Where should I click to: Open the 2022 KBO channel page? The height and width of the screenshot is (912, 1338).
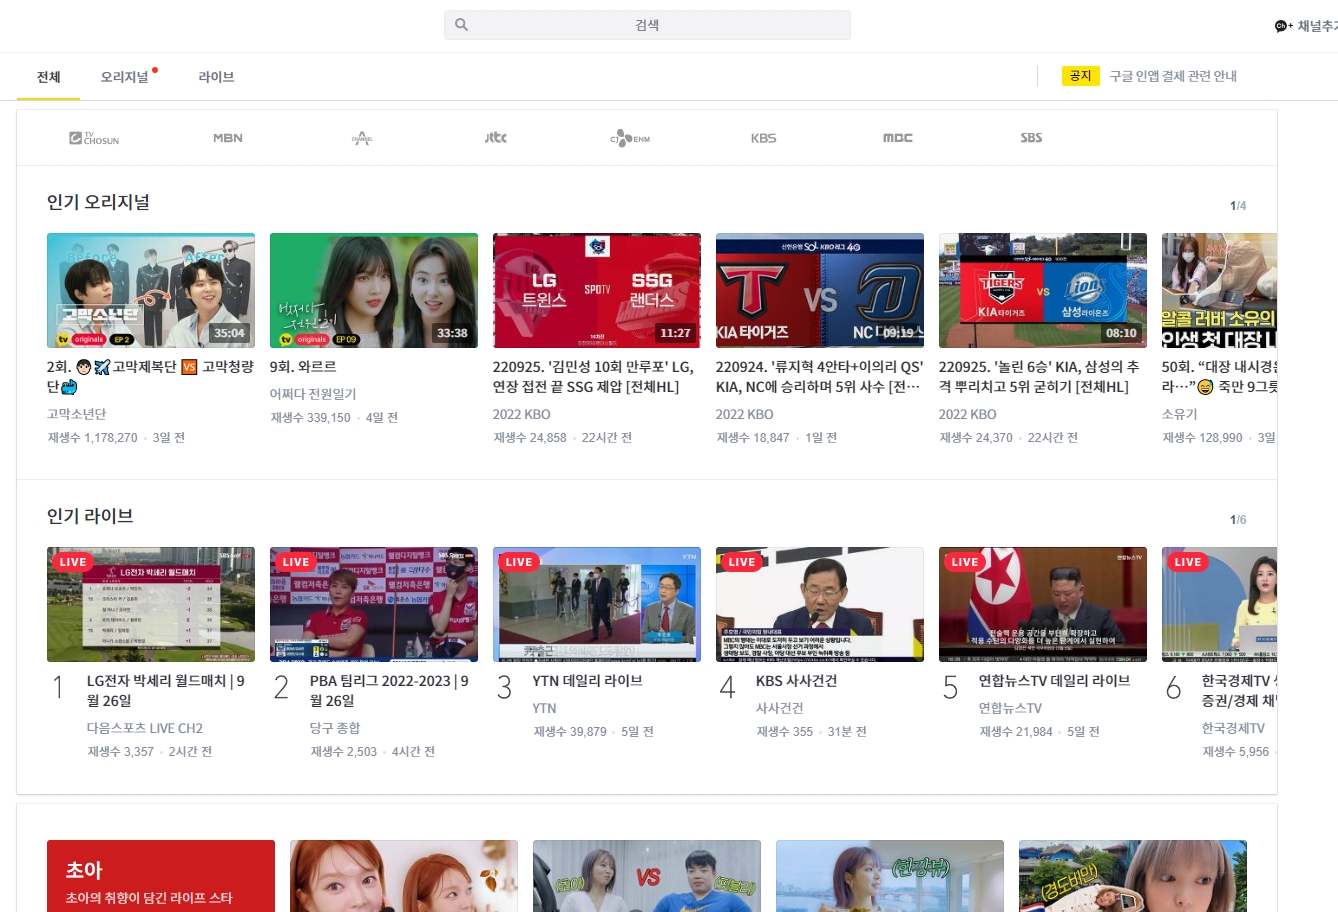pyautogui.click(x=521, y=414)
